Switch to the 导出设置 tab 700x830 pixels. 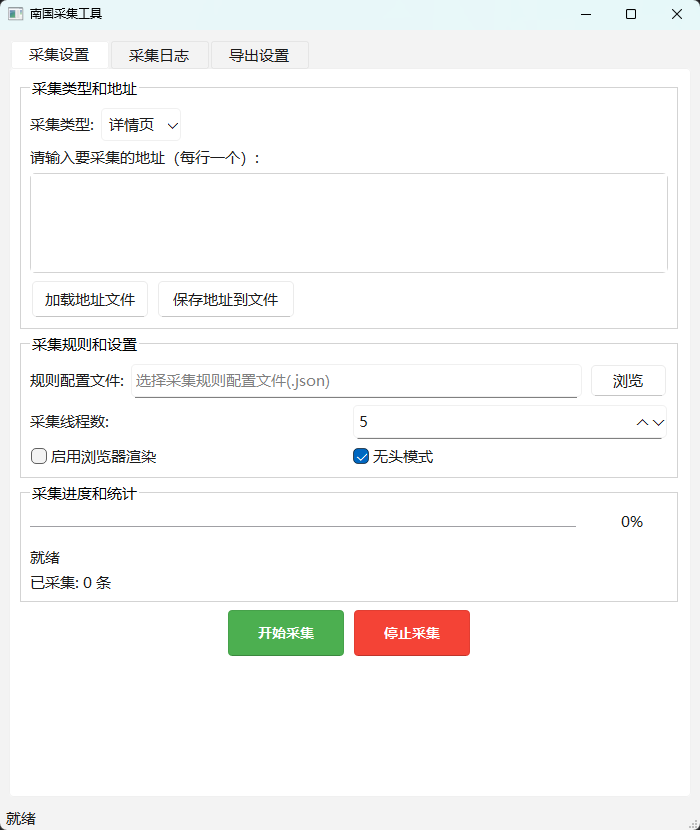[259, 55]
